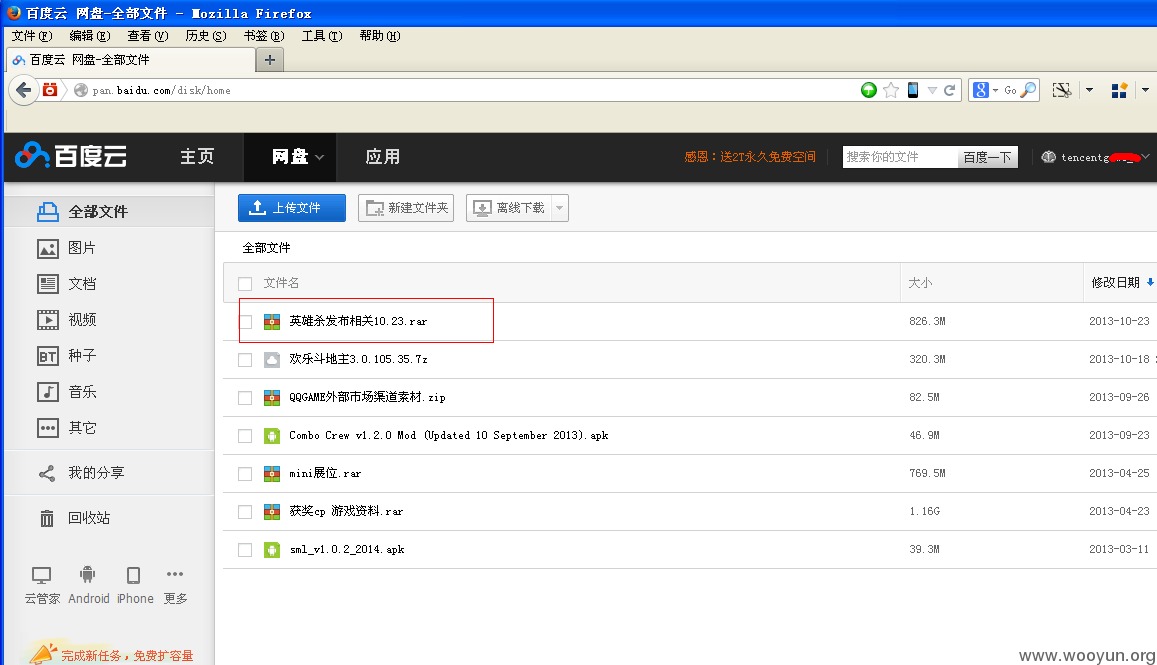Sort by 修改日期 column arrow
The width and height of the screenshot is (1157, 665).
click(1150, 282)
